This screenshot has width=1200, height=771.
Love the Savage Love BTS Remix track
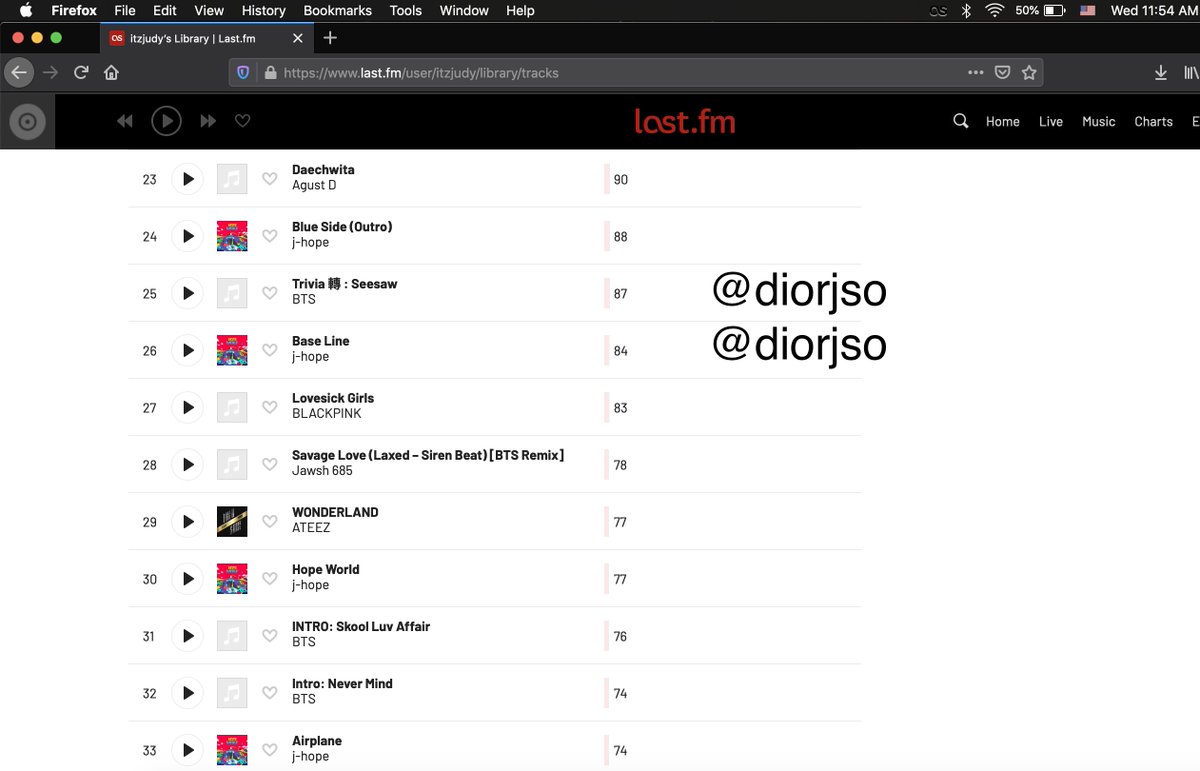click(269, 464)
